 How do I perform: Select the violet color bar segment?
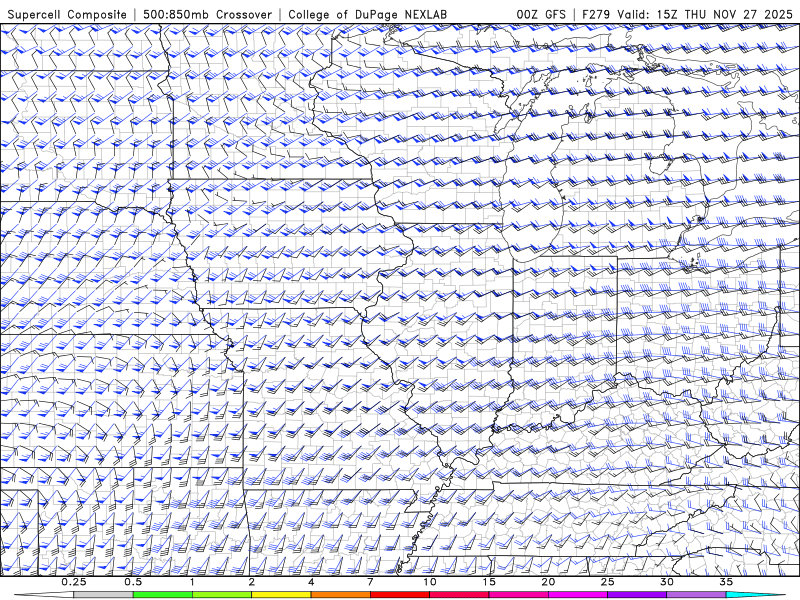637,595
